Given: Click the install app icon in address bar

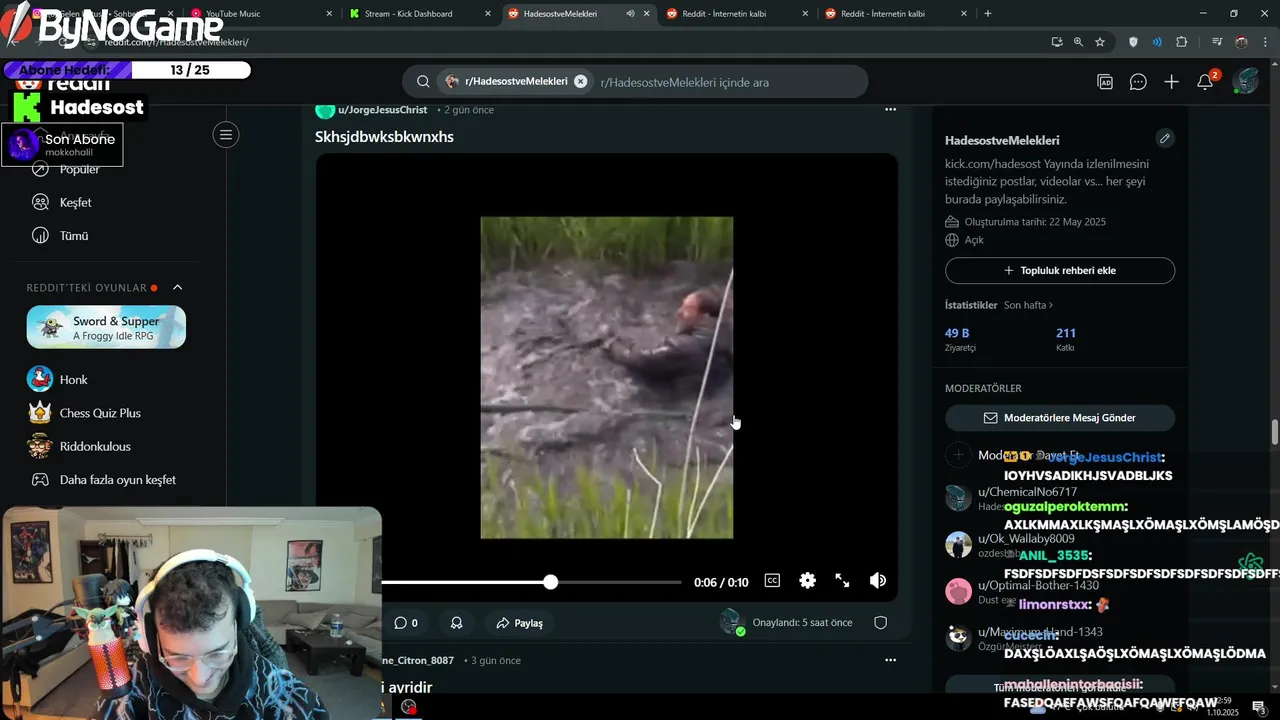Looking at the screenshot, I should click(x=1057, y=42).
